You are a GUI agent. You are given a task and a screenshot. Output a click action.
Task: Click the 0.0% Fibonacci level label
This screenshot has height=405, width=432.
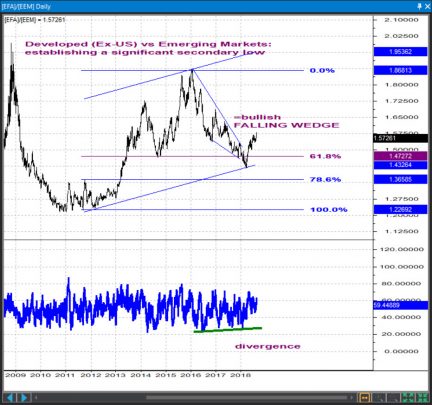coord(322,70)
